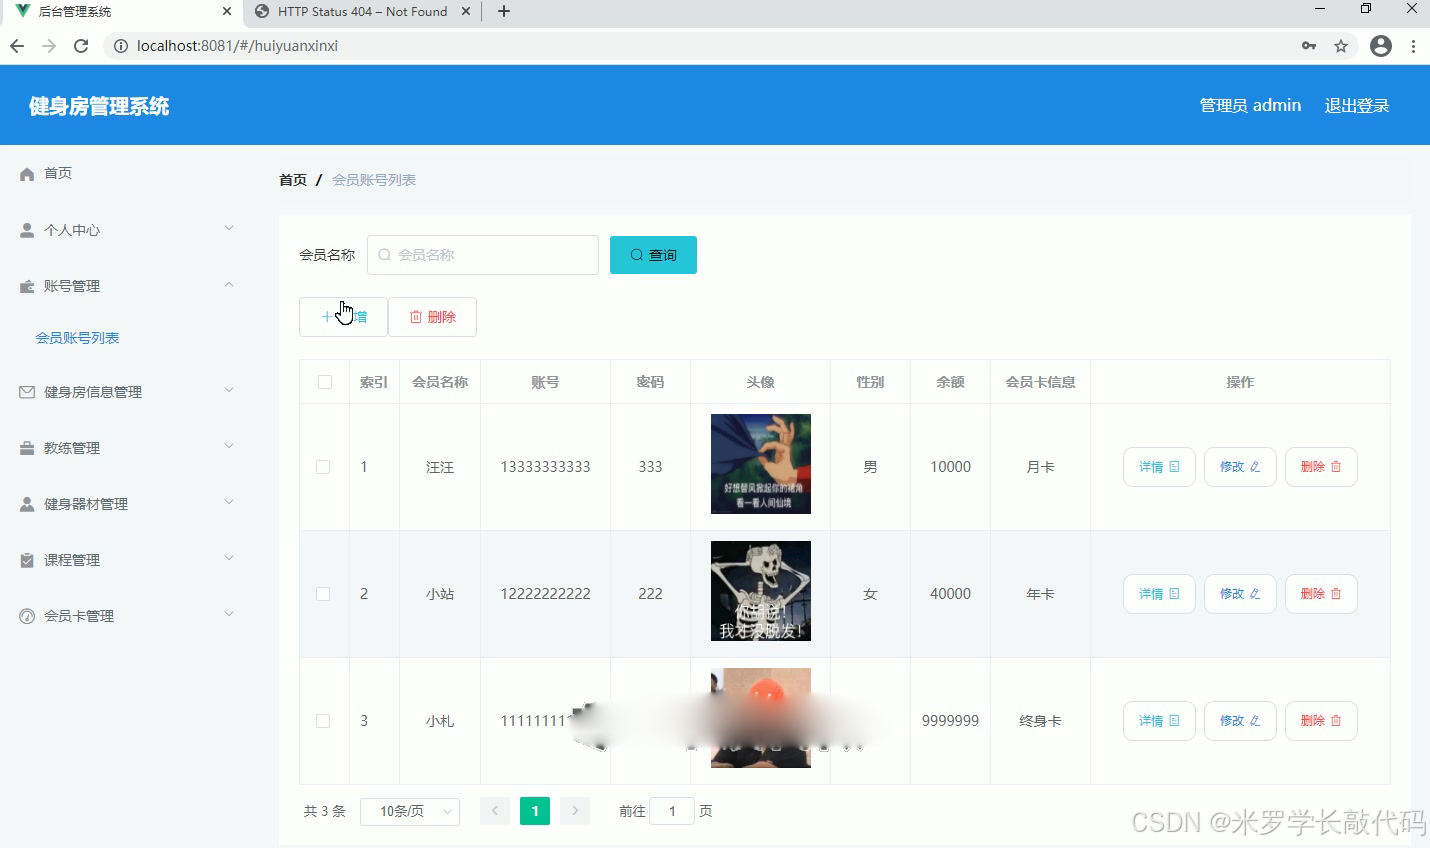The height and width of the screenshot is (848, 1430).
Task: Click the 查询 search button
Action: coord(652,254)
